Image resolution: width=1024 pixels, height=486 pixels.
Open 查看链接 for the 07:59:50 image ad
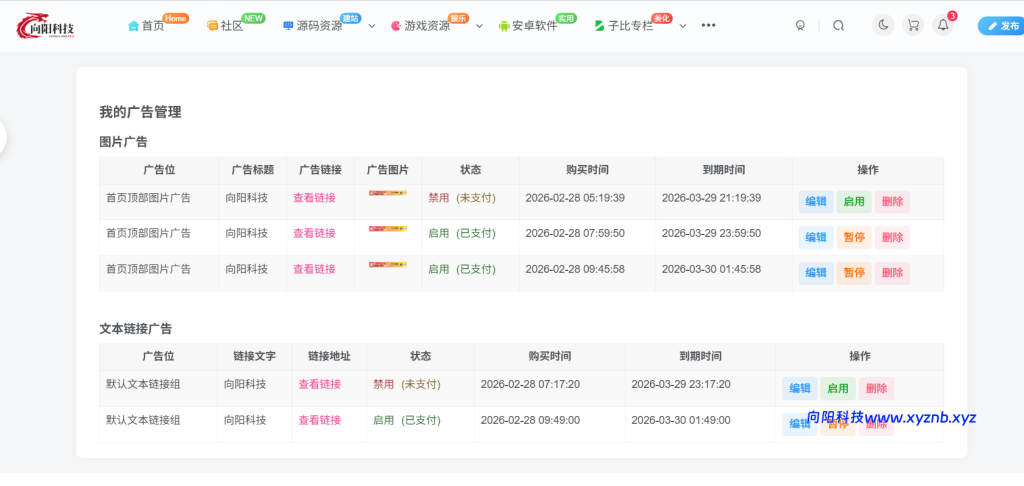pos(314,233)
